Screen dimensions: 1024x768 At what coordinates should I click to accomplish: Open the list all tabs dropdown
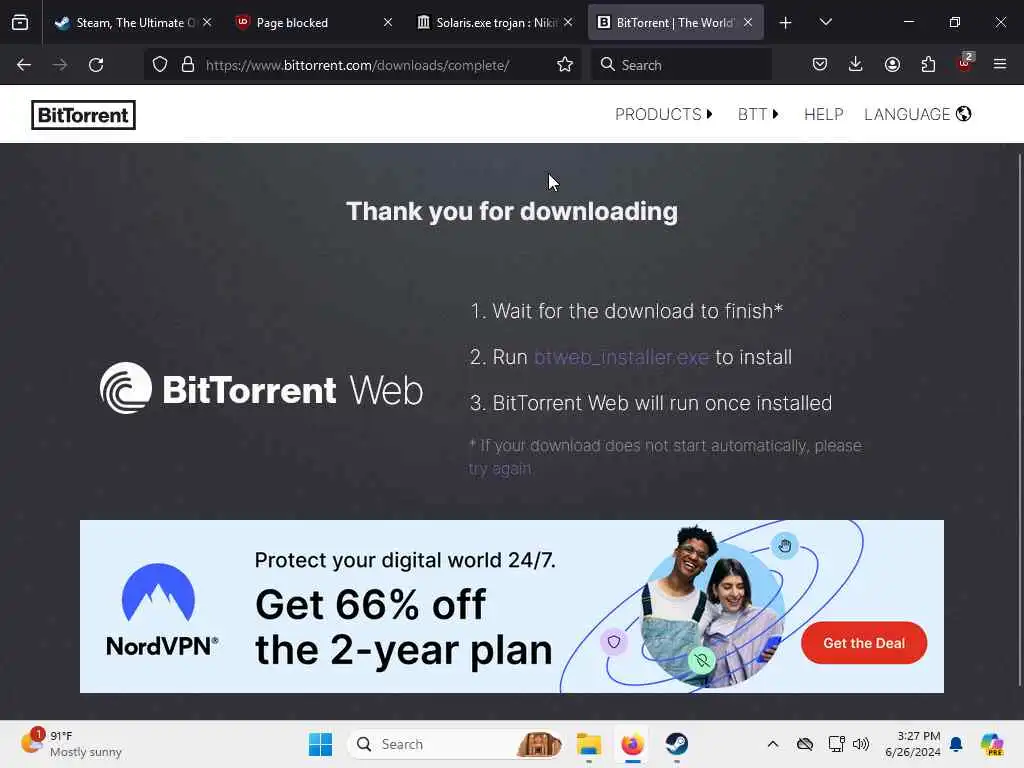click(x=825, y=22)
